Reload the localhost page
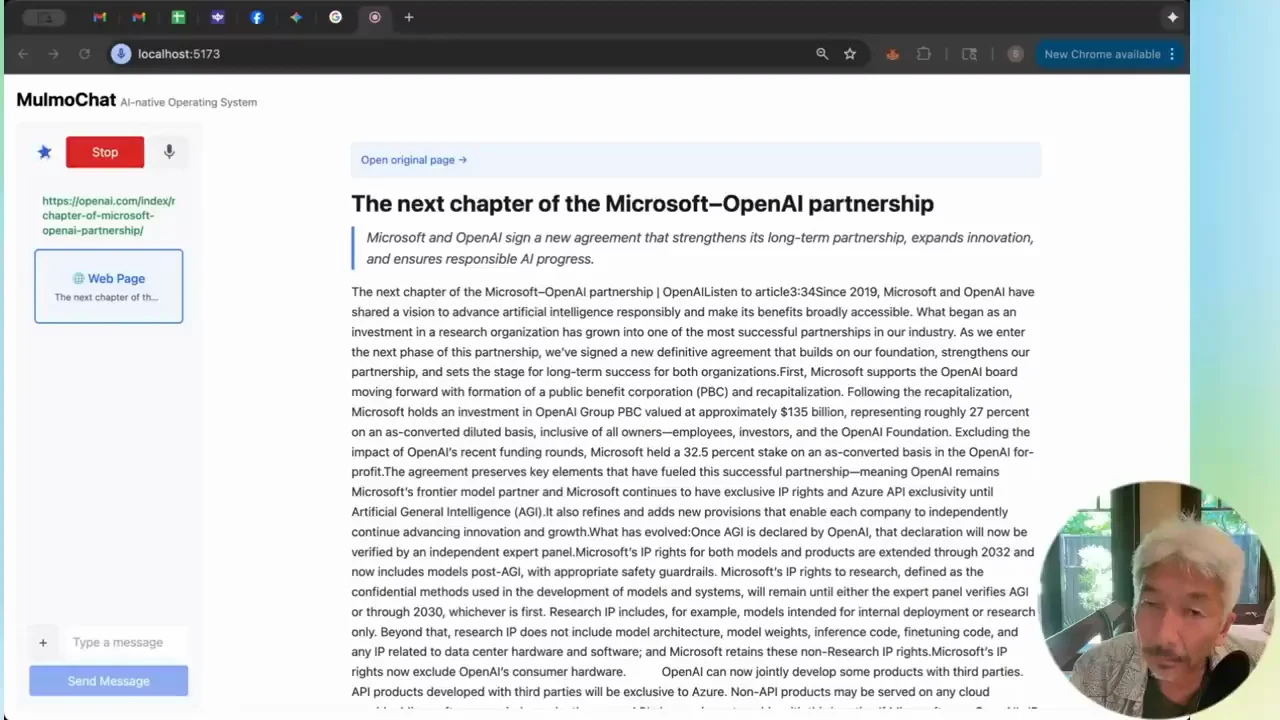This screenshot has height=720, width=1280. [85, 54]
